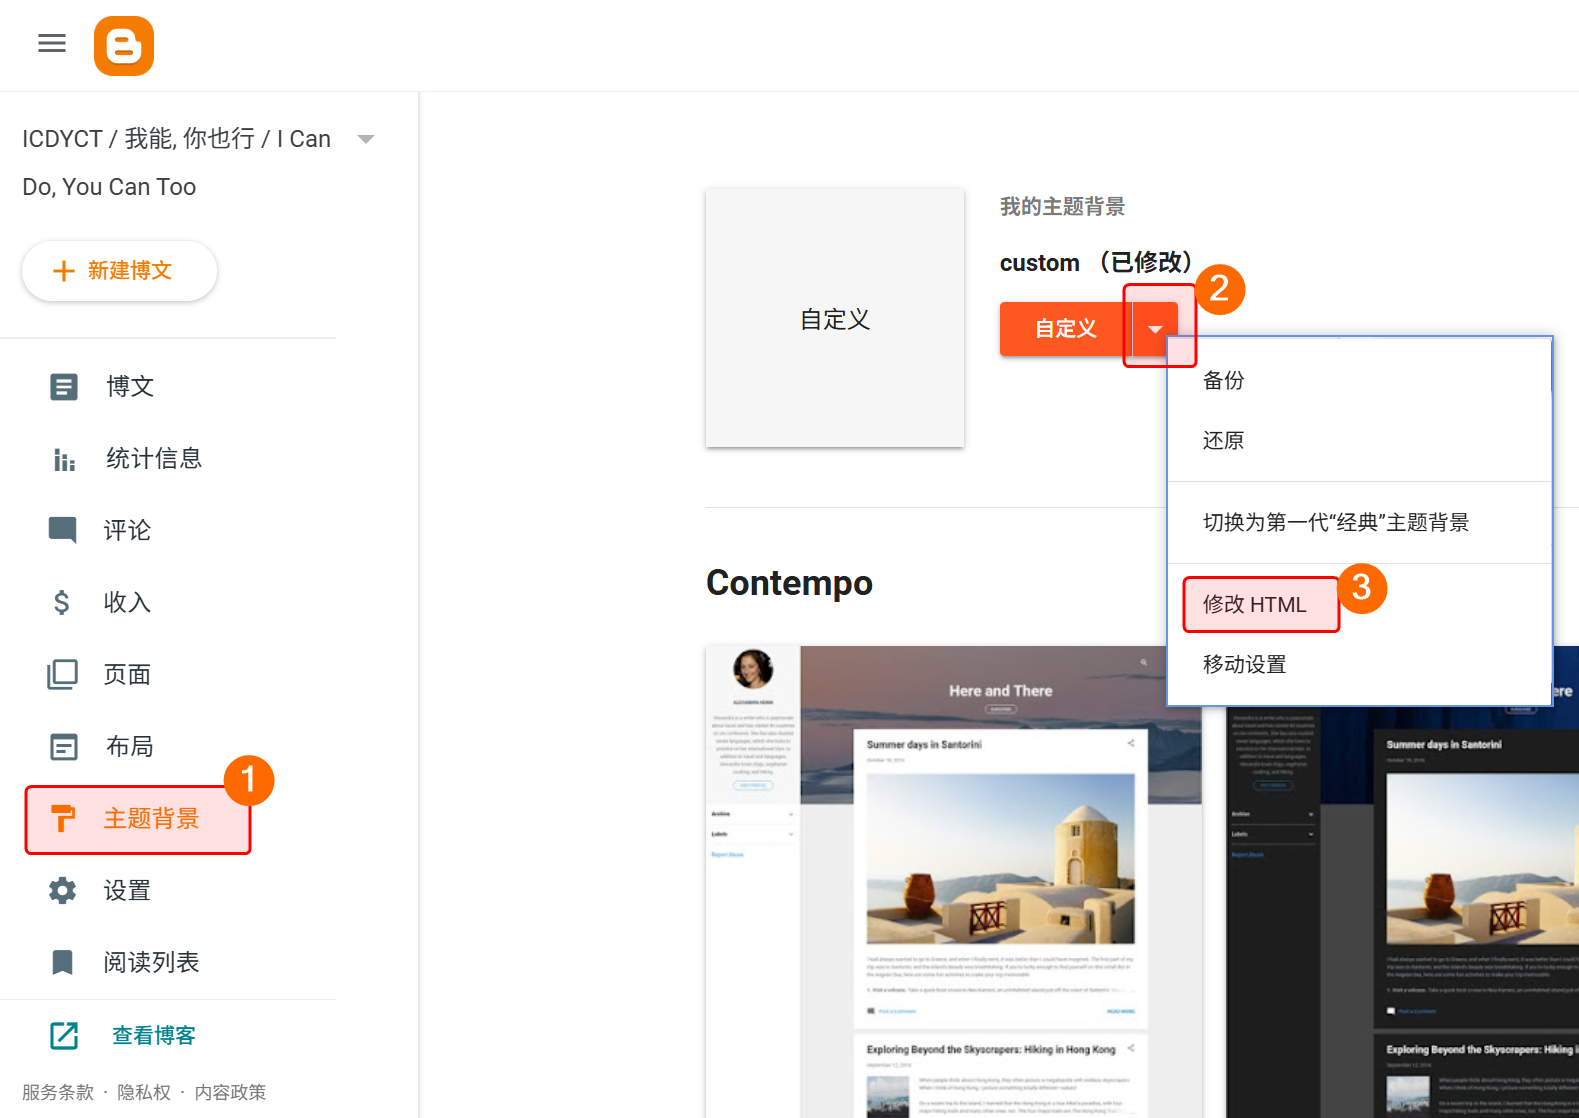The height and width of the screenshot is (1118, 1579).
Task: Open the 博文 posts icon
Action: [x=64, y=387]
